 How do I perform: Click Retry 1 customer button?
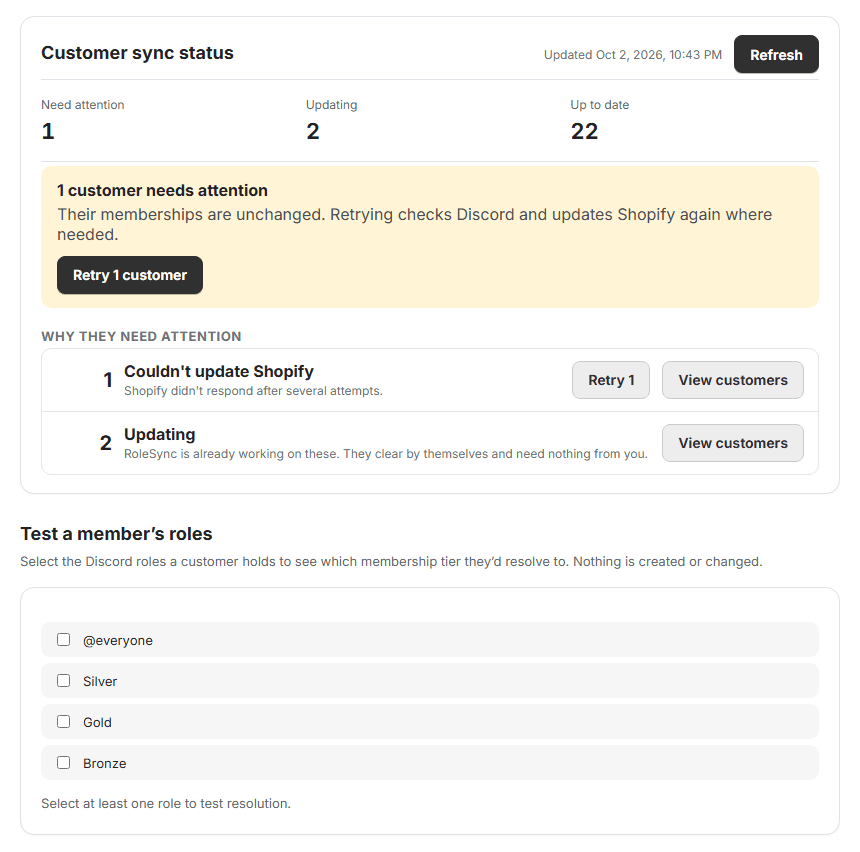coord(129,275)
